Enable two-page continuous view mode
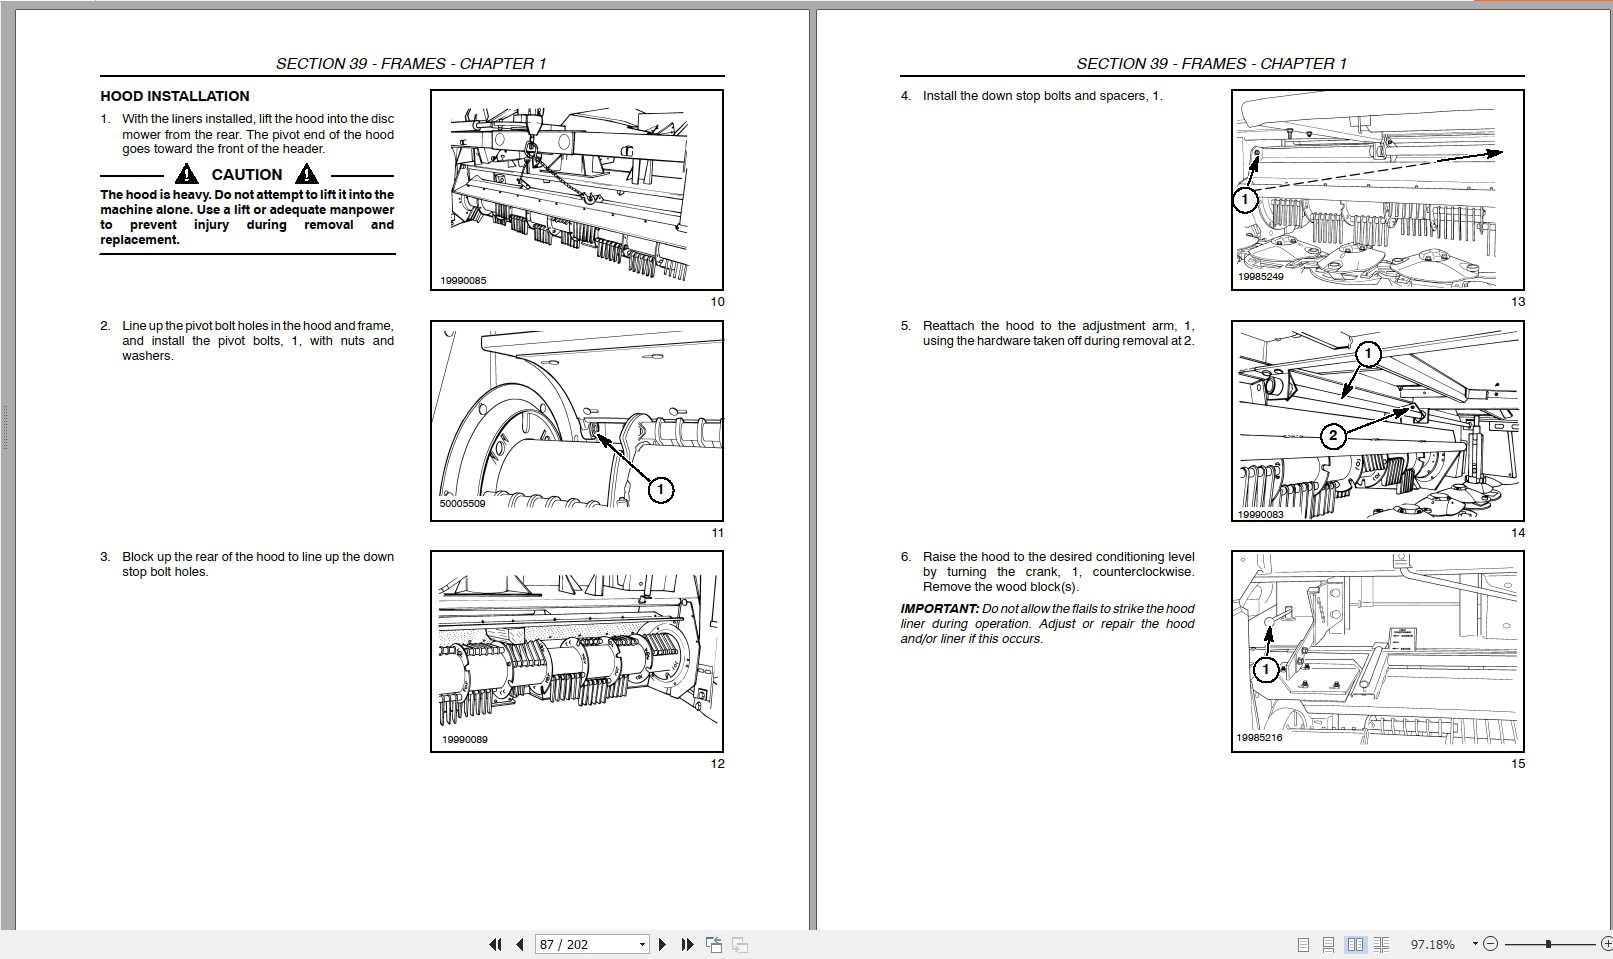 click(1382, 943)
